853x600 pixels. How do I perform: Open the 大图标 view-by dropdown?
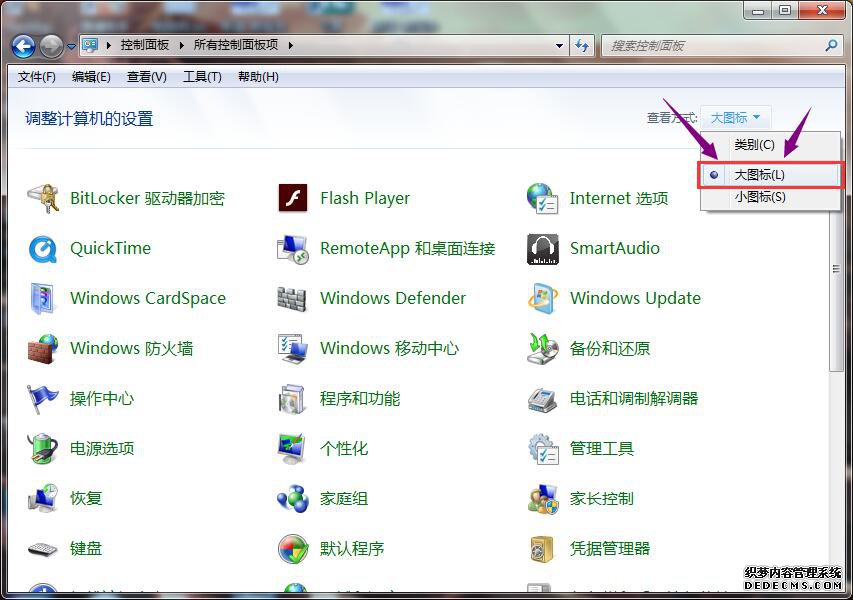735,118
